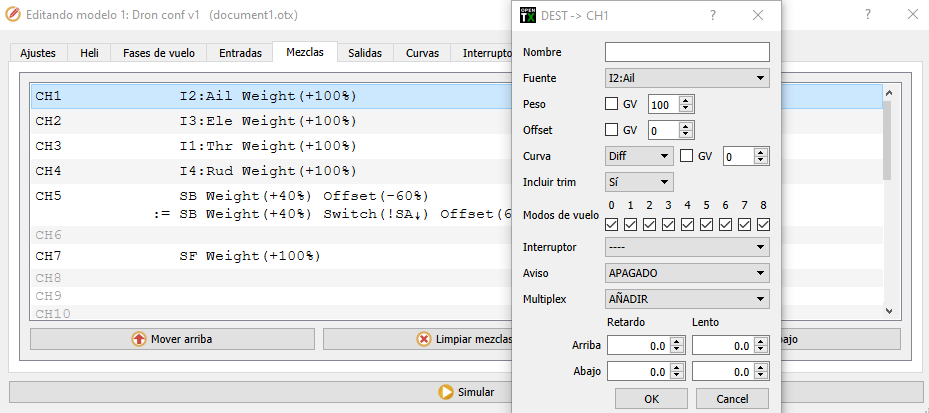The width and height of the screenshot is (929, 413).
Task: Enable the GV checkbox for Offset
Action: pyautogui.click(x=612, y=130)
